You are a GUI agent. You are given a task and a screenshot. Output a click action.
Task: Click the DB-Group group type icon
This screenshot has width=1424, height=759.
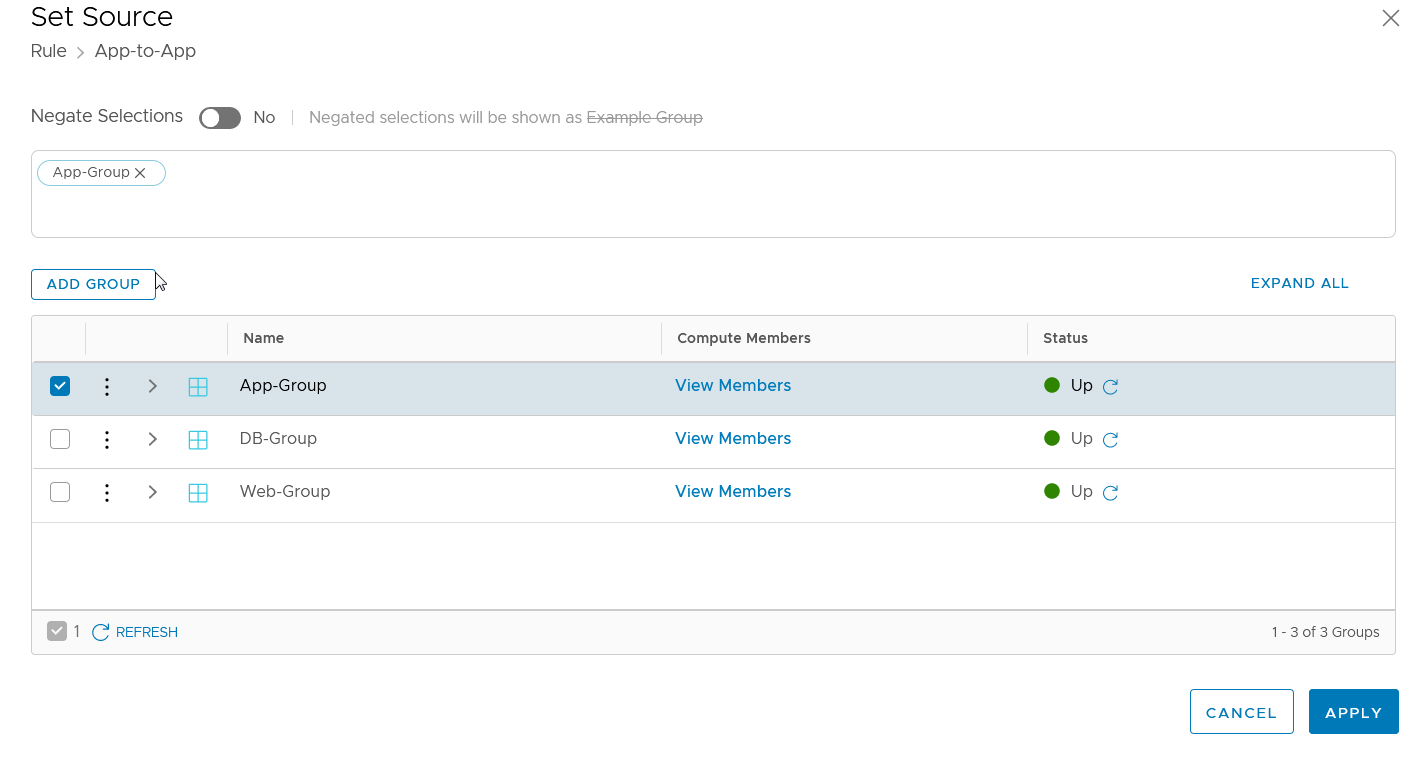click(x=198, y=439)
